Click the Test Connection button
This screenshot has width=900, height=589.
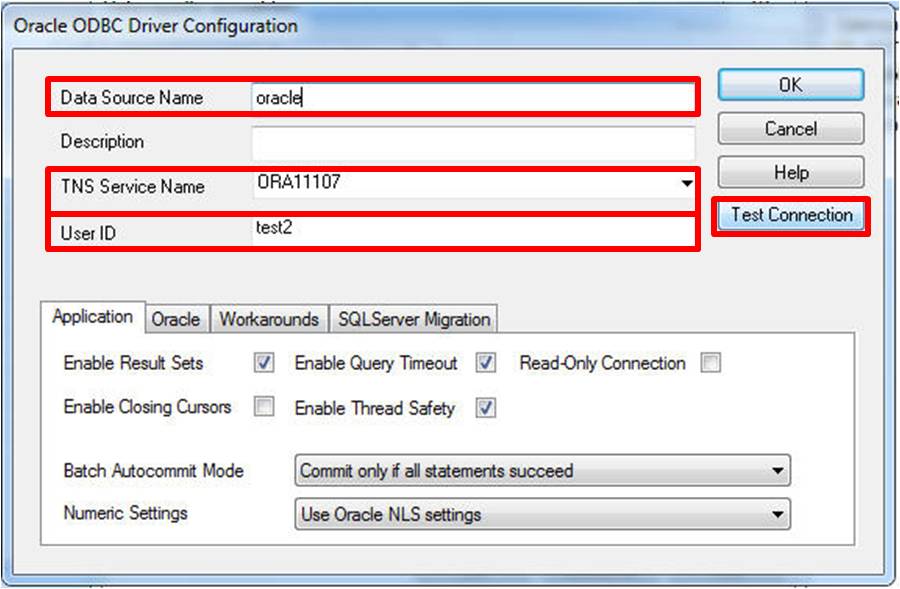tap(790, 216)
